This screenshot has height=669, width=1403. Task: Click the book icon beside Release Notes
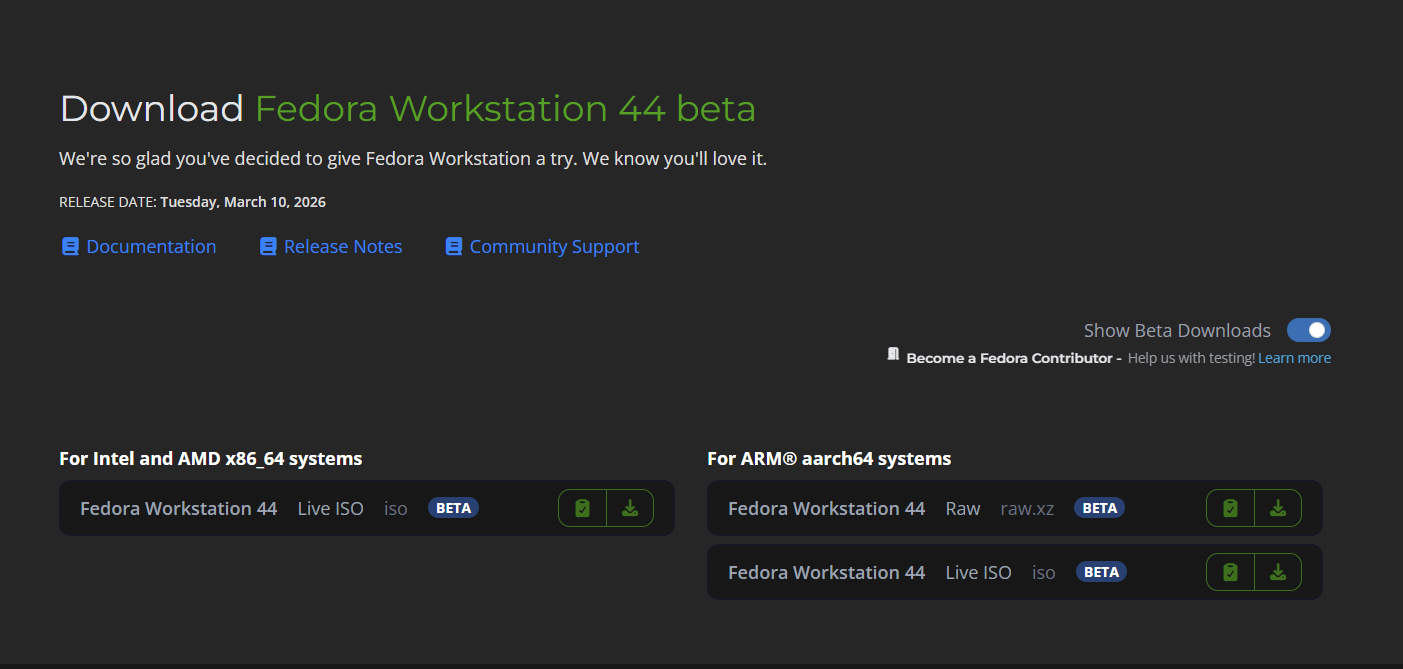click(x=267, y=246)
